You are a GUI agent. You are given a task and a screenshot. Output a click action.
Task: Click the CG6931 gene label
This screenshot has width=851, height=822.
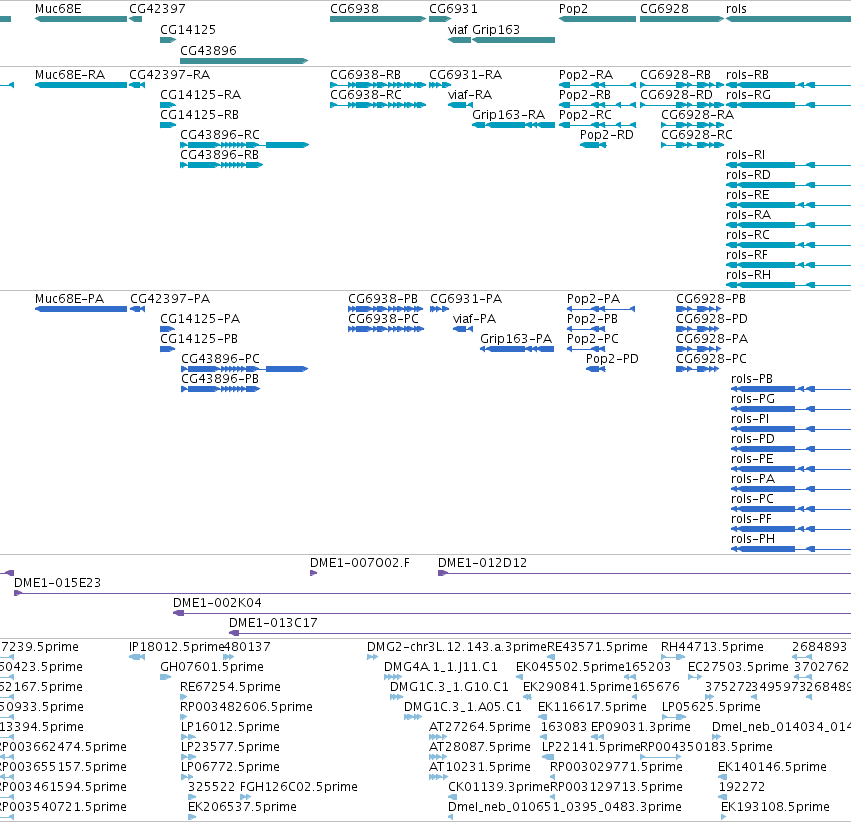453,9
